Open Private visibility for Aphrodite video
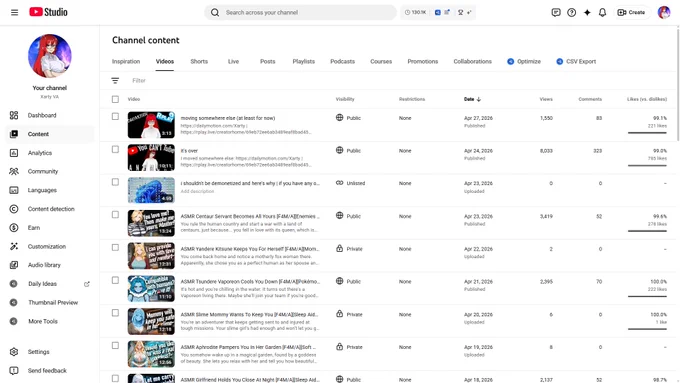Viewport: 680px width, 383px height. (349, 347)
